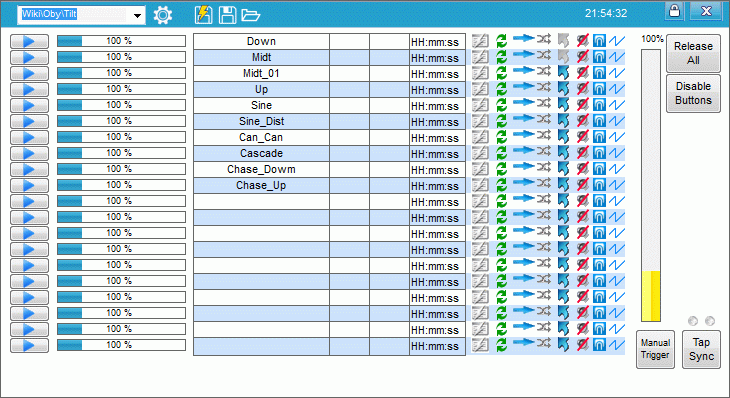Click the grey cursor arrow in Down row
Screen dimensions: 730x398
[x=563, y=41]
